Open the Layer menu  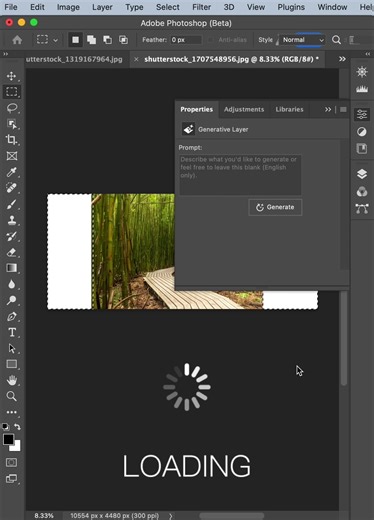[102, 7]
